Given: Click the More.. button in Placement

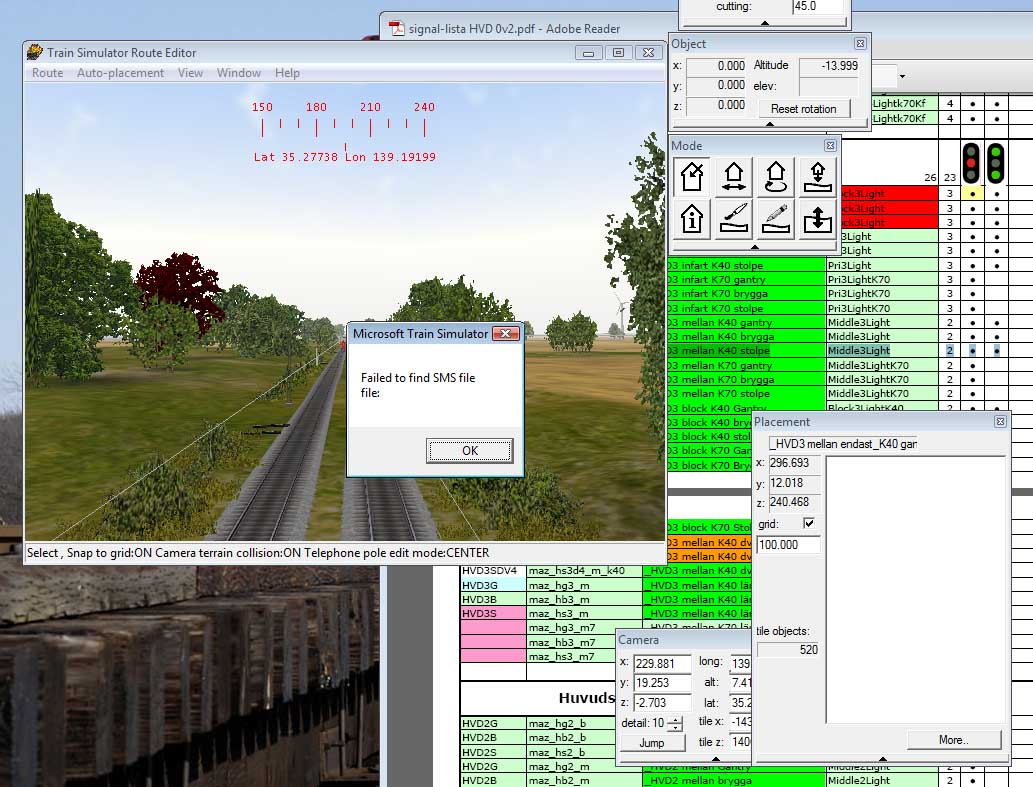Looking at the screenshot, I should click(953, 740).
